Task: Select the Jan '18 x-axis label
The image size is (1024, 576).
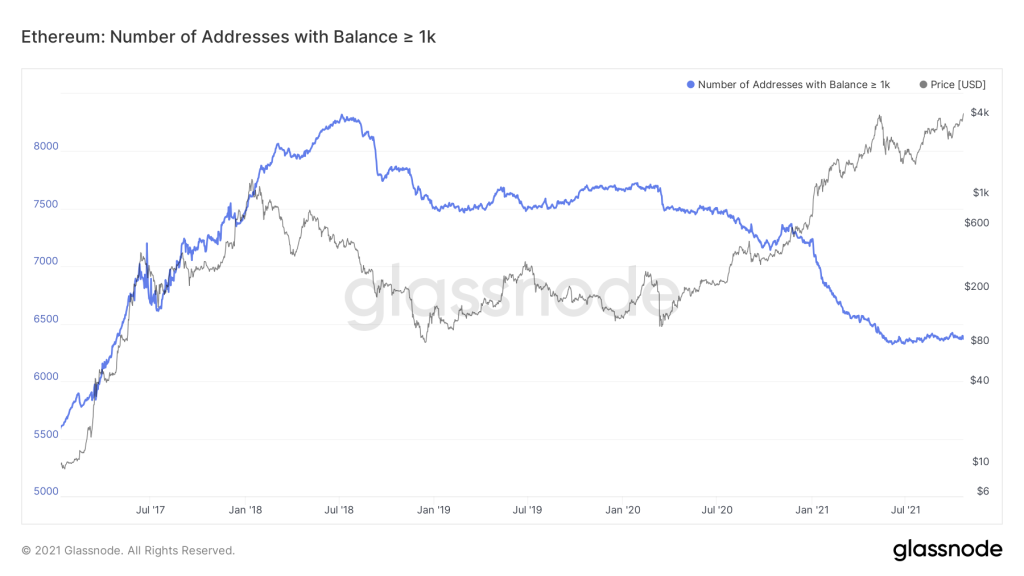Action: pyautogui.click(x=245, y=510)
